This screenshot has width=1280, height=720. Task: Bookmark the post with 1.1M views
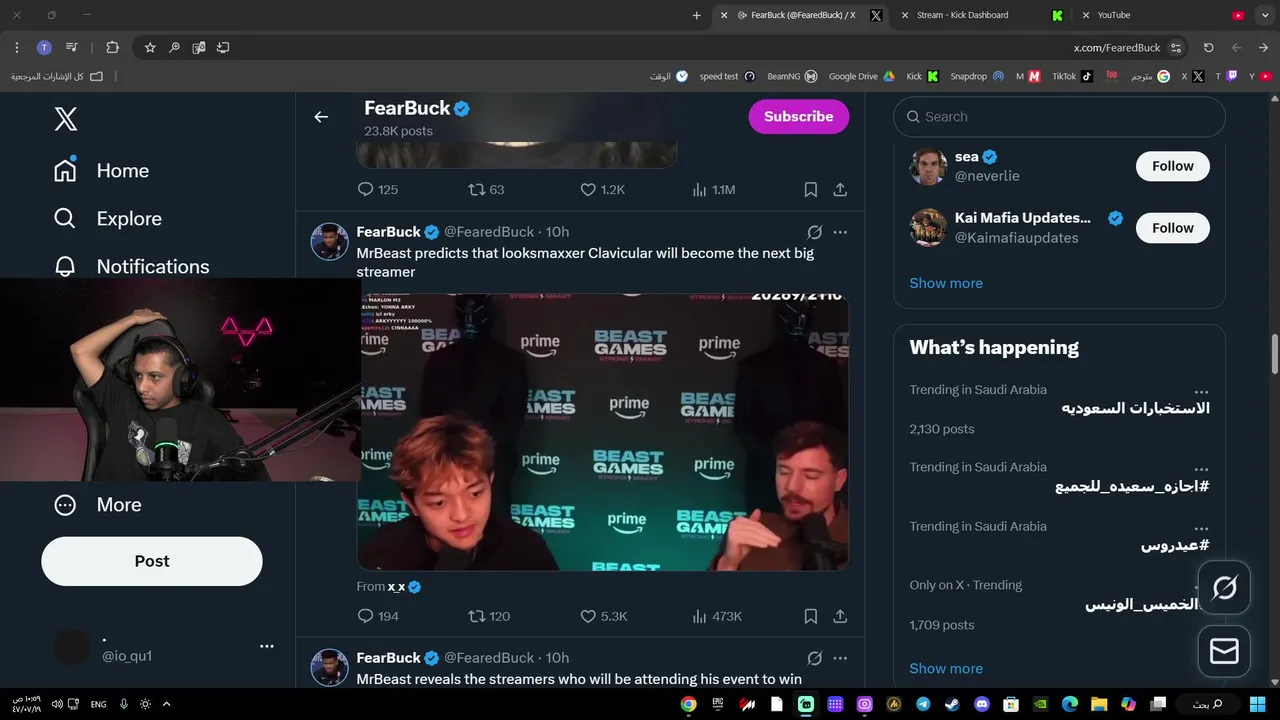[x=811, y=189]
